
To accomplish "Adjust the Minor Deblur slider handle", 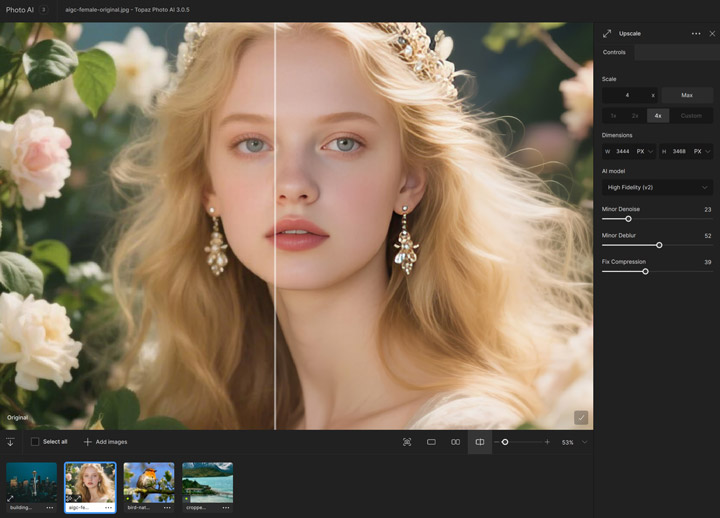I will 659,245.
